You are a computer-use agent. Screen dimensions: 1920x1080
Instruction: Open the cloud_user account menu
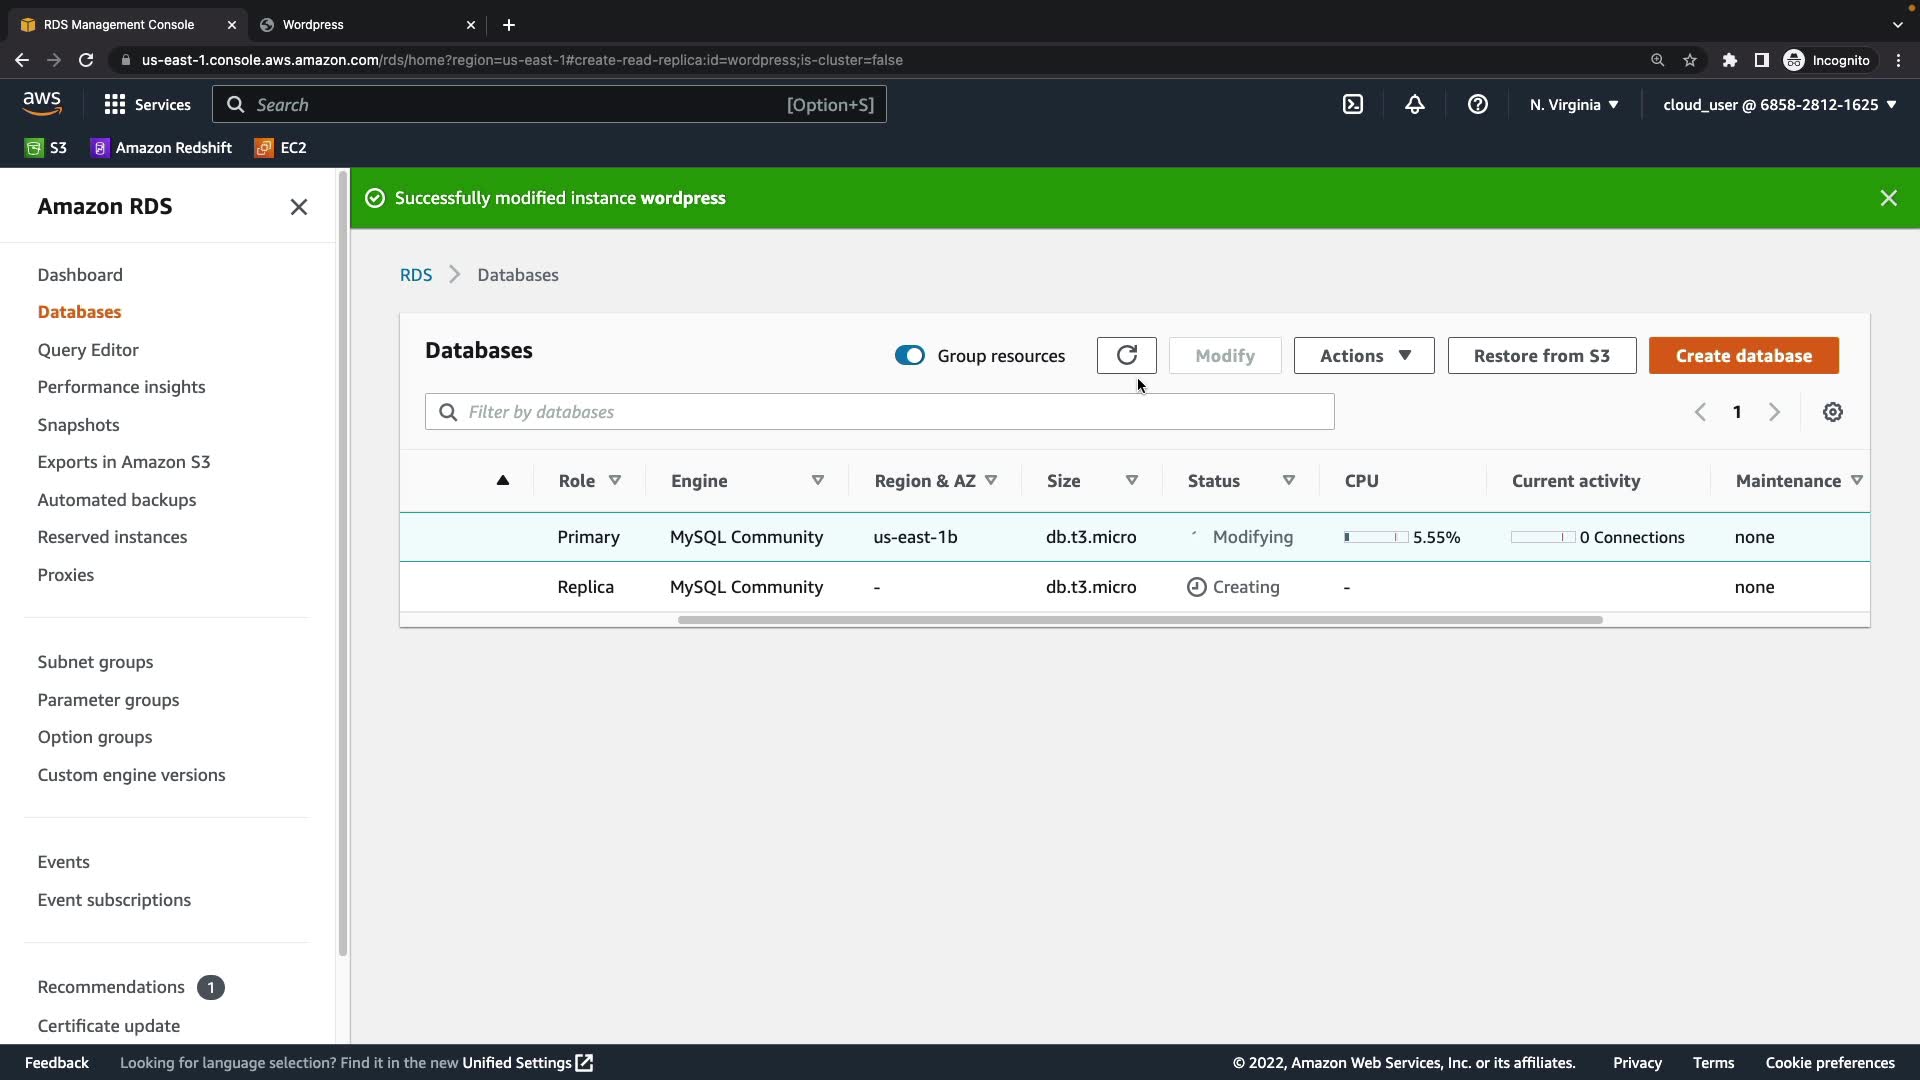[x=1779, y=105]
